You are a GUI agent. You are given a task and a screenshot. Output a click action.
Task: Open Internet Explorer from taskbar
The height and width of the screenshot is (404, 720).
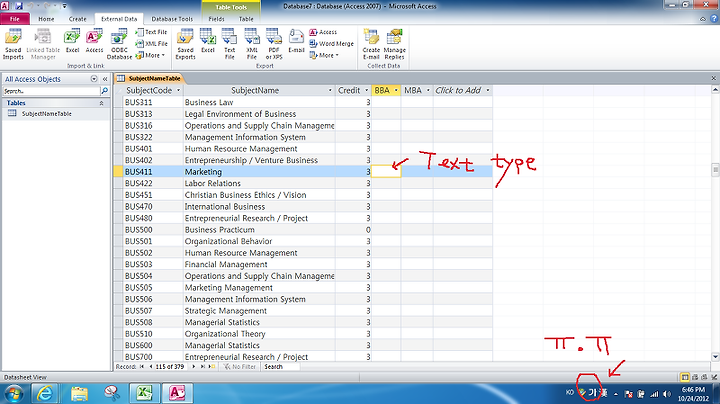[x=45, y=393]
